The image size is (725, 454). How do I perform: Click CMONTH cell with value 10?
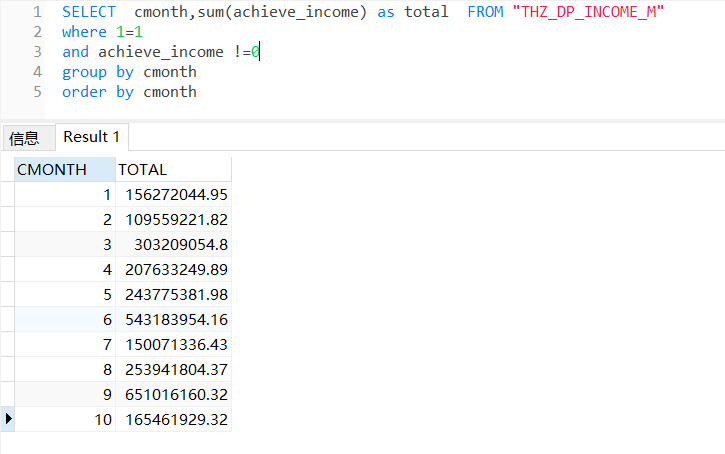pos(65,419)
